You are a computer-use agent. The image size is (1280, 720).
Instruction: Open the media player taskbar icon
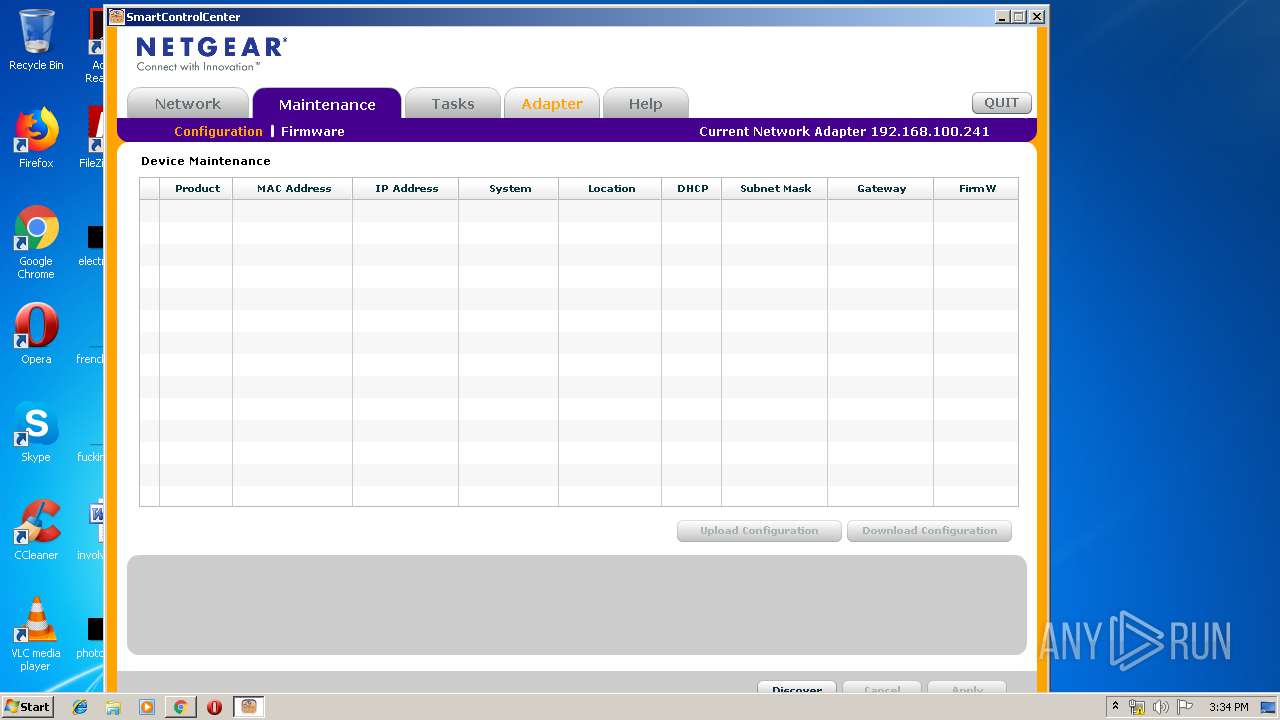[x=147, y=707]
